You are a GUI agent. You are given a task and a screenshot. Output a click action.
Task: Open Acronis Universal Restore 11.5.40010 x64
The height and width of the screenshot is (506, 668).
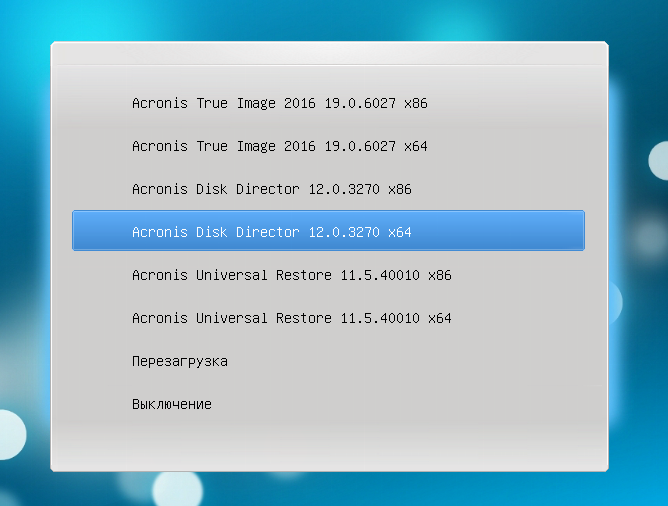click(x=292, y=318)
